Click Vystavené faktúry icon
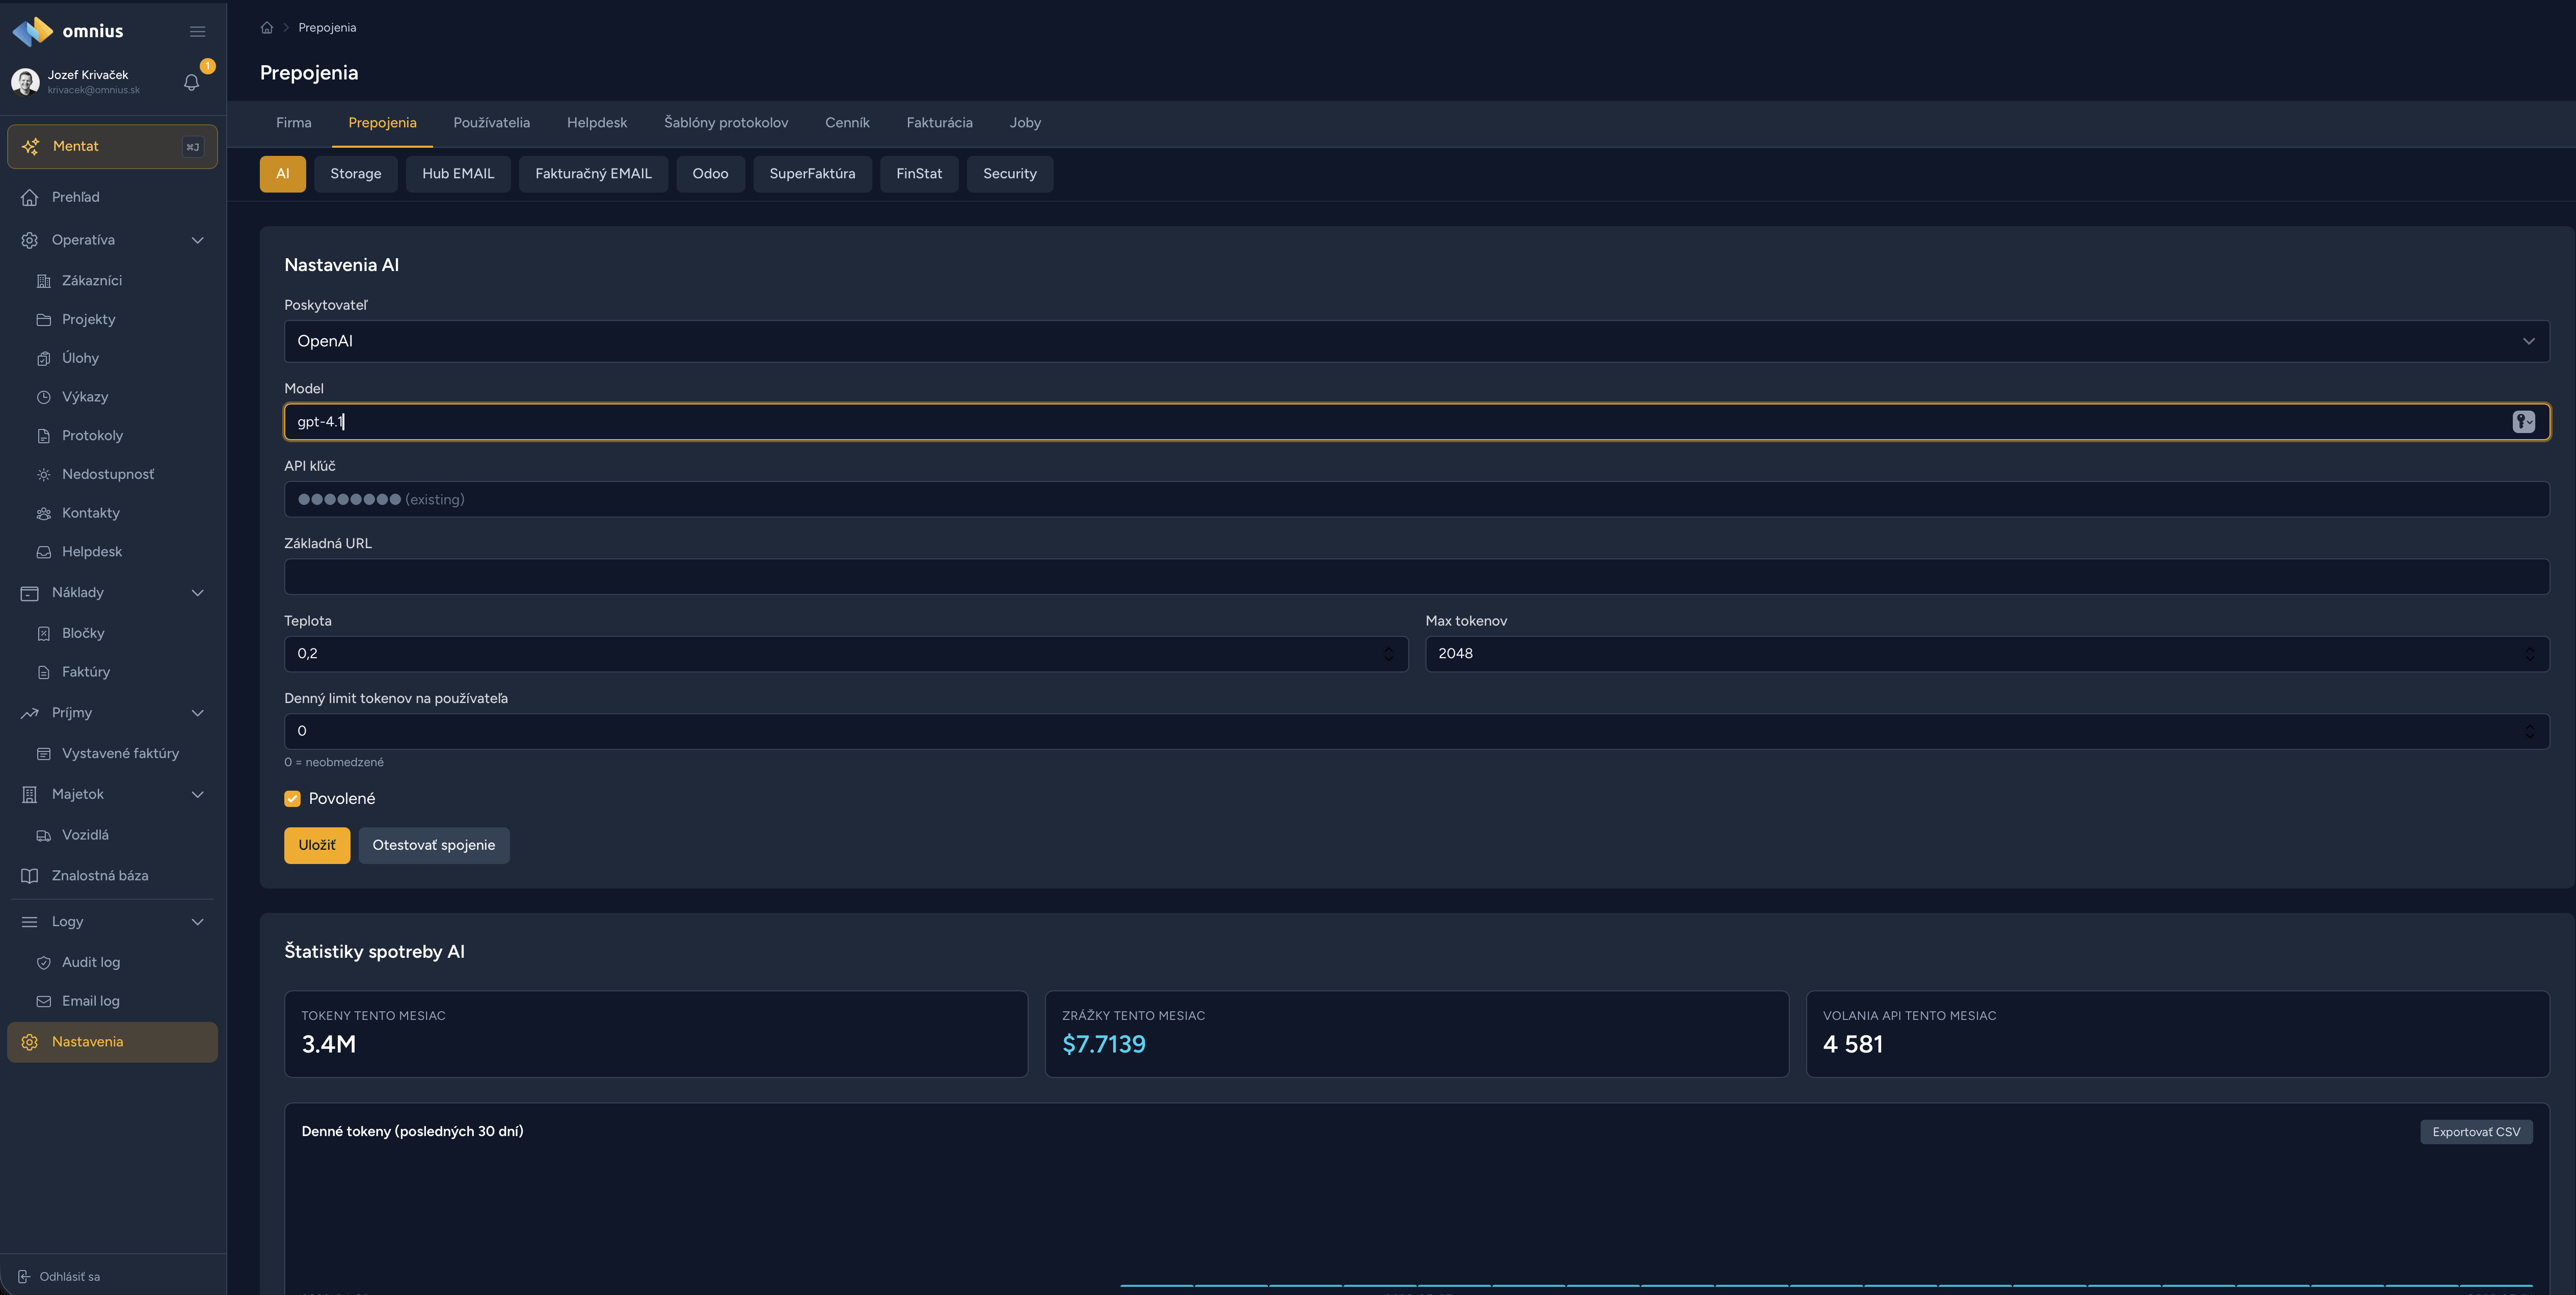Image resolution: width=2576 pixels, height=1295 pixels. (43, 754)
